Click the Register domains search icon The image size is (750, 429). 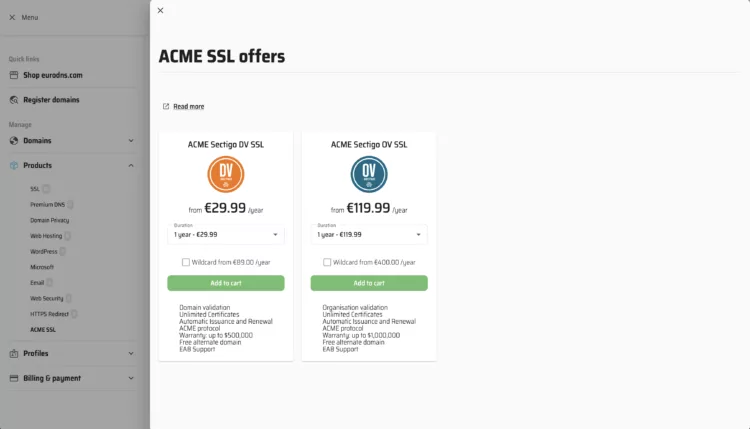14,100
